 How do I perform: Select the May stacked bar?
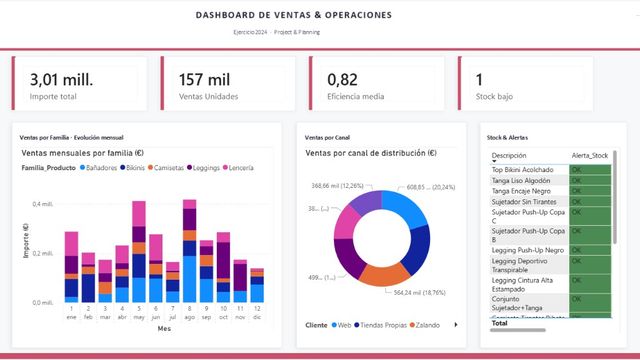[x=139, y=251]
